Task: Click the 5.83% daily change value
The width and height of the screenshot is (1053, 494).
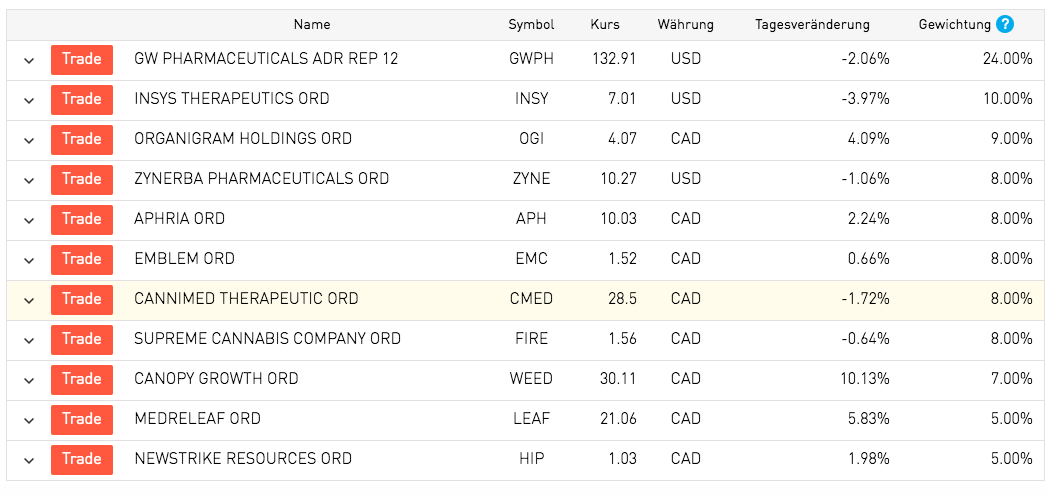Action: (x=869, y=419)
